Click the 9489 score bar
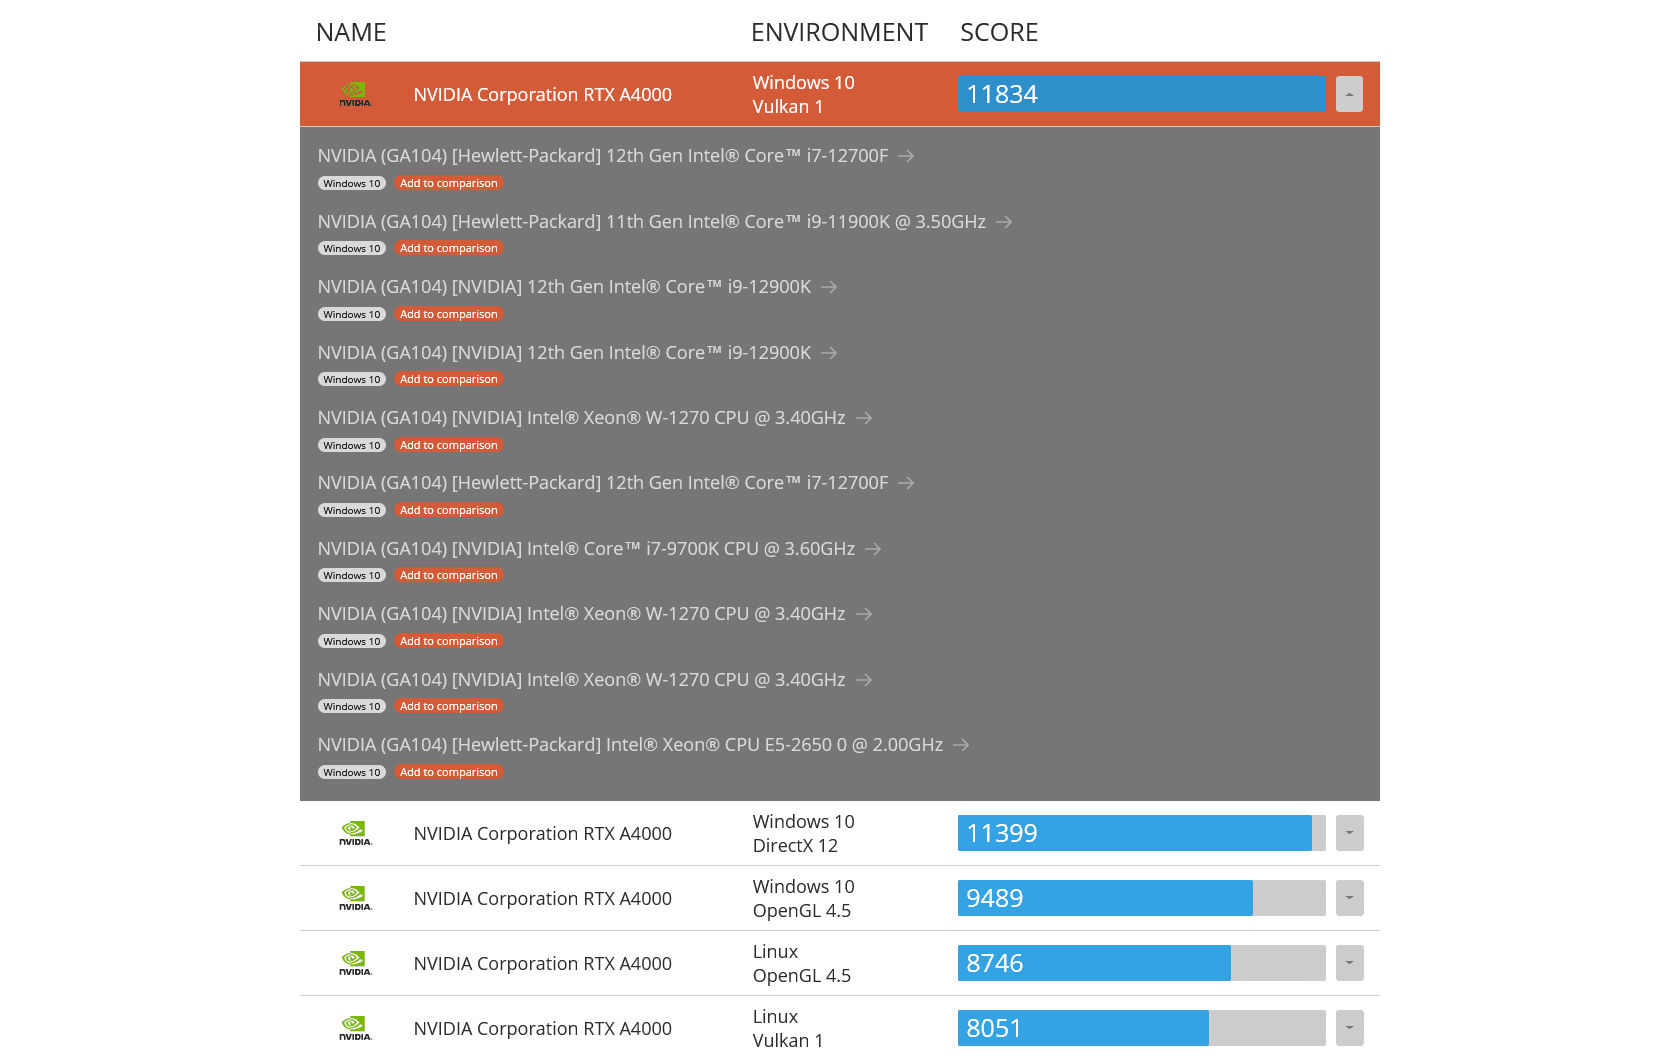1679x1060 pixels. pos(1141,898)
